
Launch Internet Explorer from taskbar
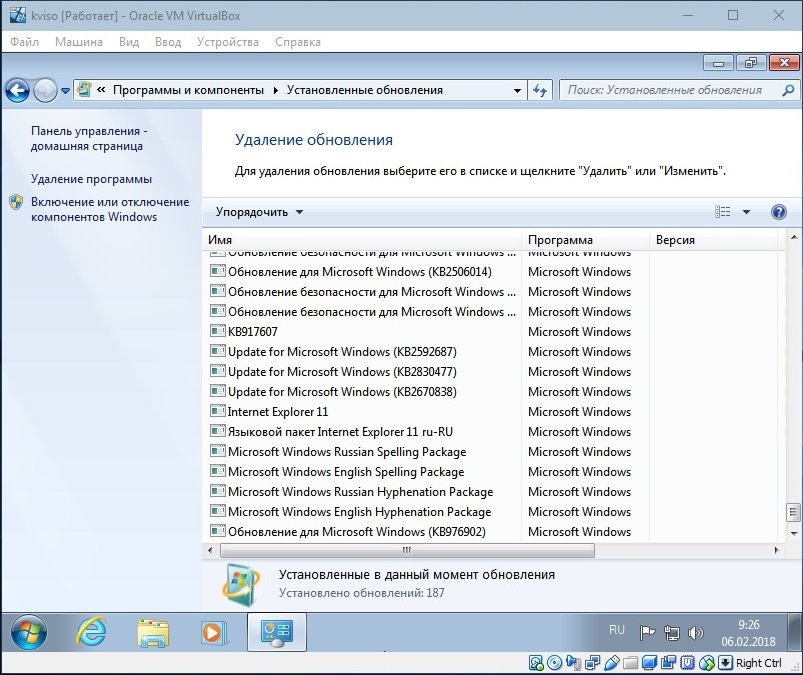click(x=91, y=632)
